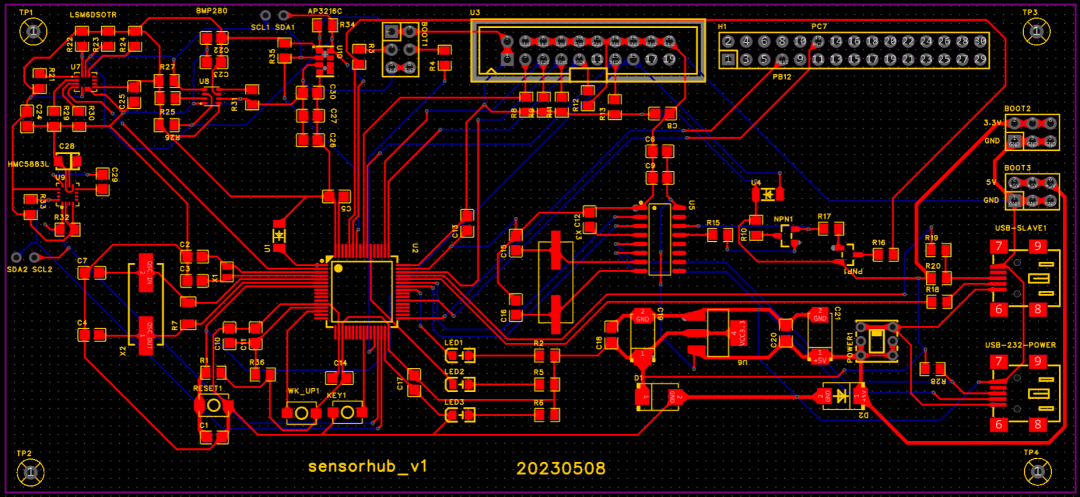Screen dimensions: 1080x497
Task: Click the BOOT1 header label
Action: click(x=424, y=36)
